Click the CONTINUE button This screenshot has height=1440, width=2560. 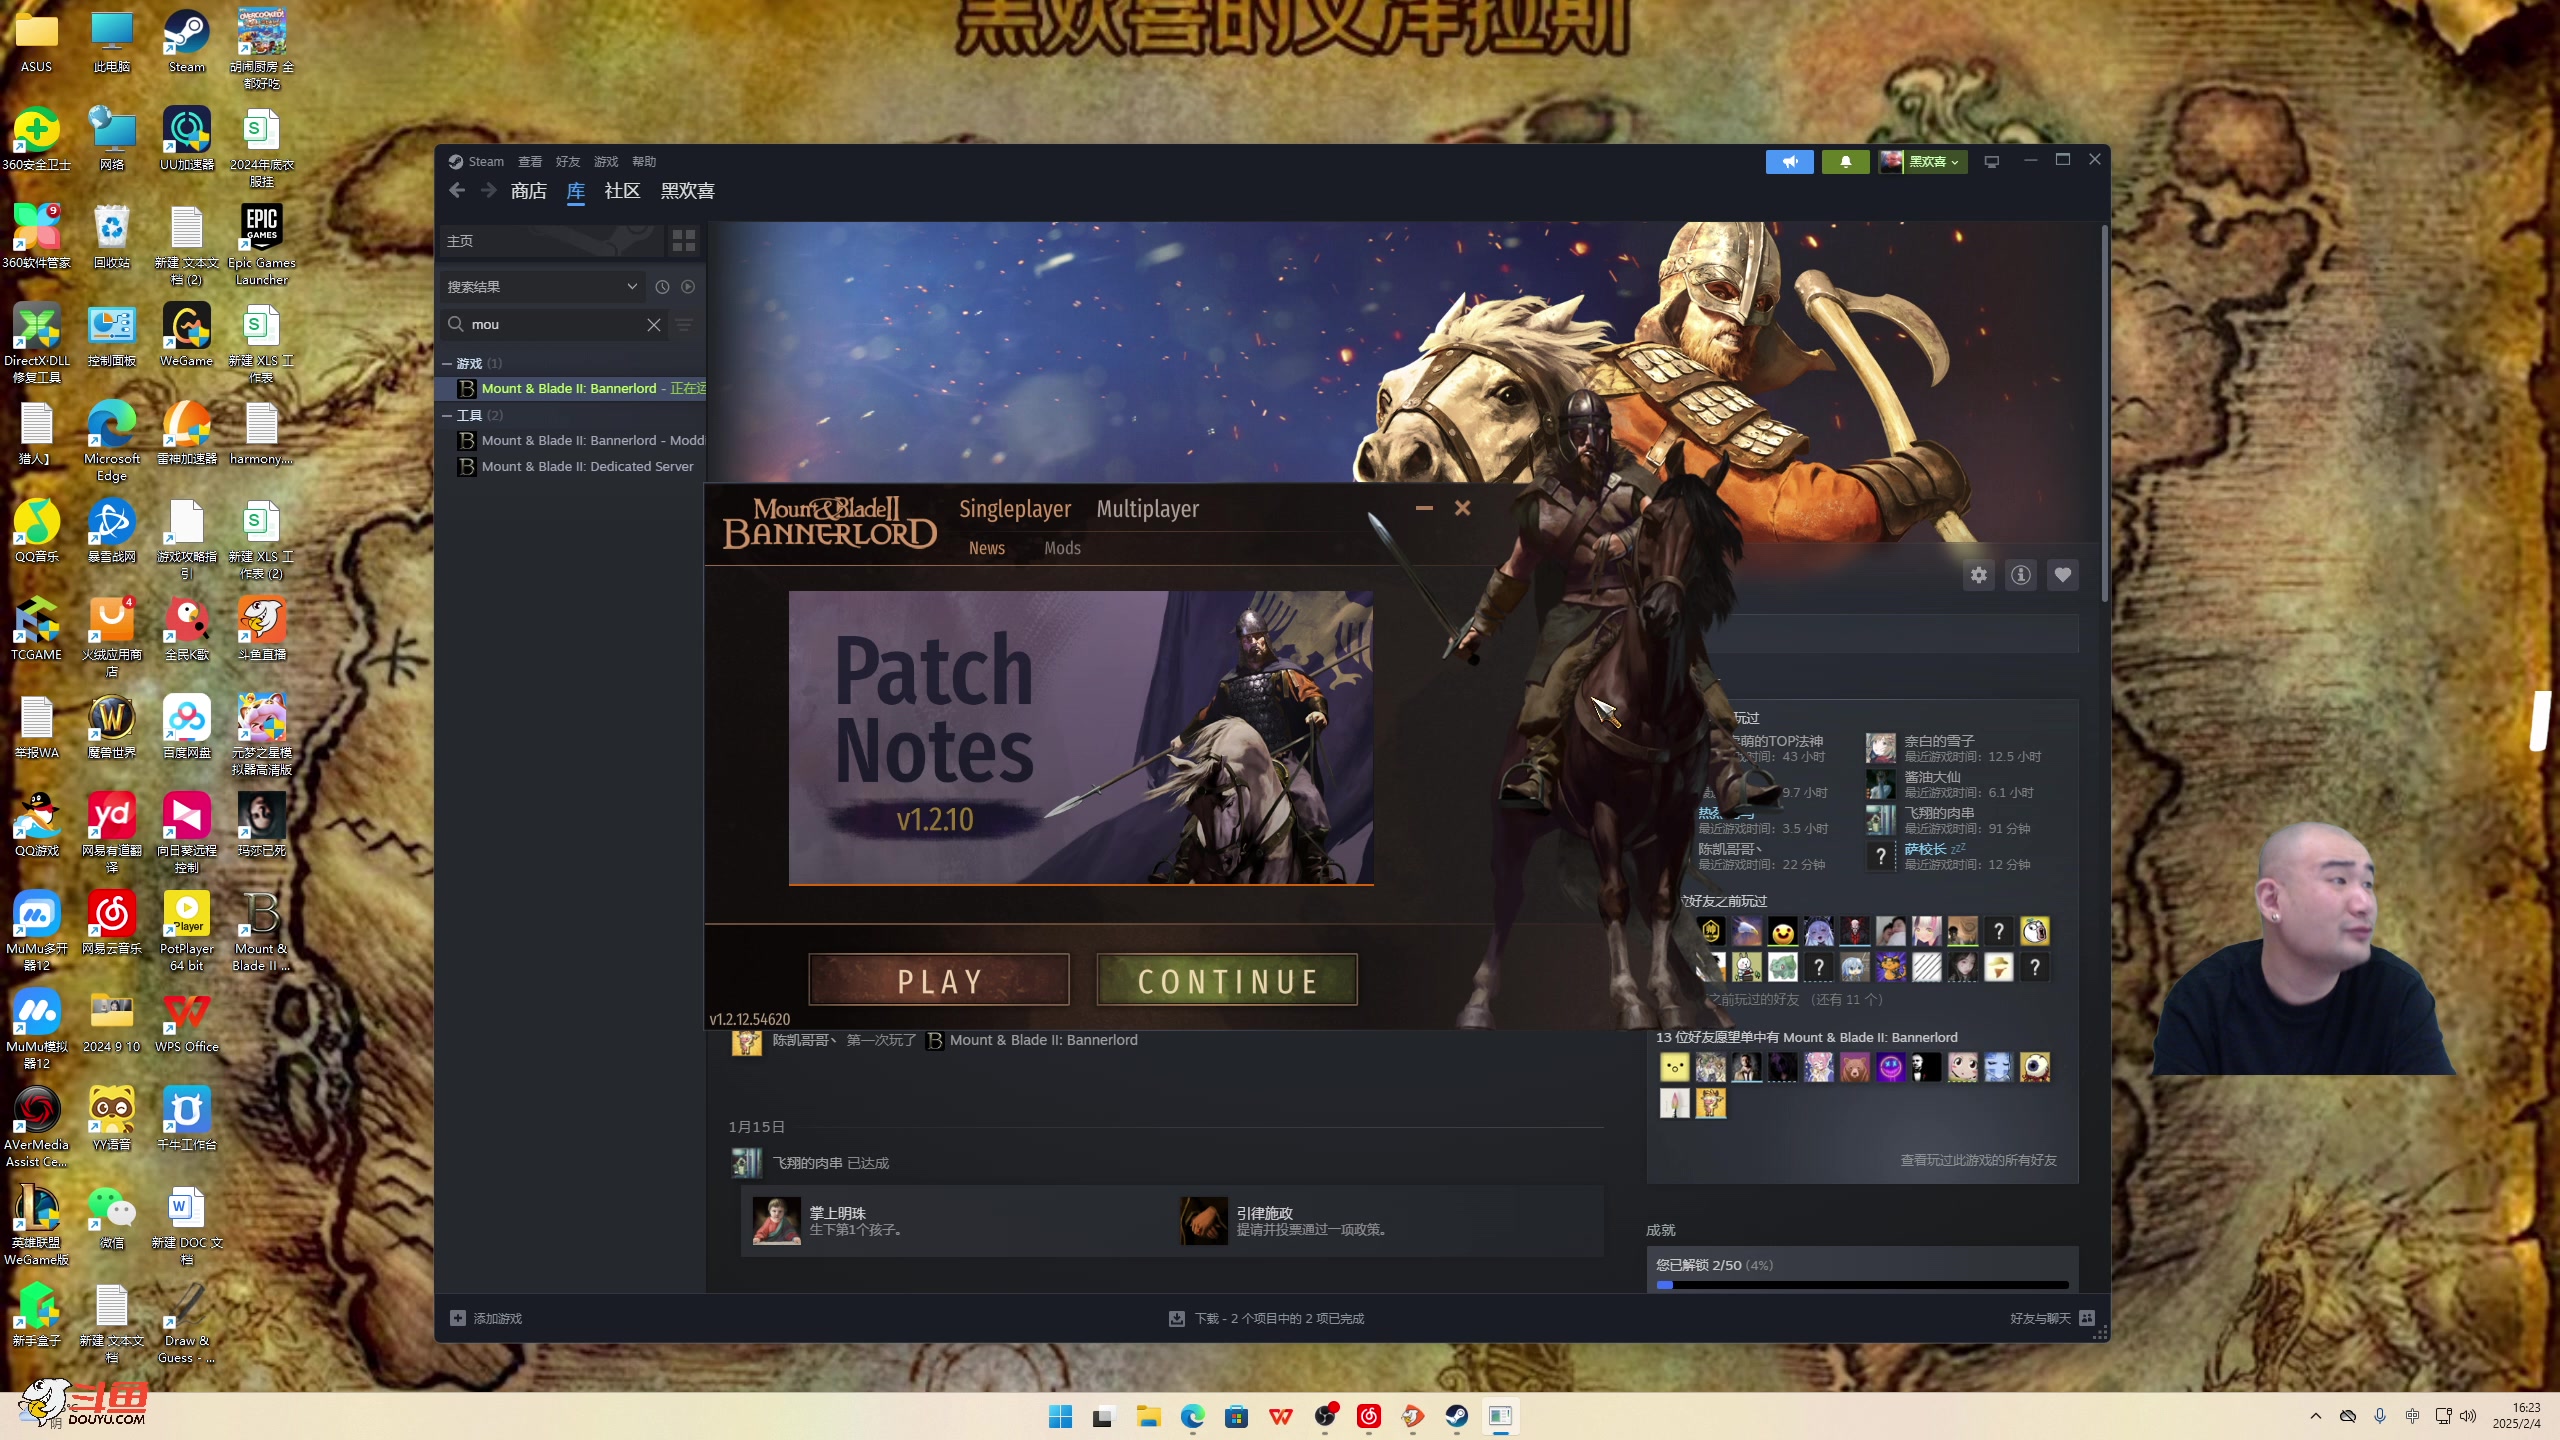coord(1227,980)
